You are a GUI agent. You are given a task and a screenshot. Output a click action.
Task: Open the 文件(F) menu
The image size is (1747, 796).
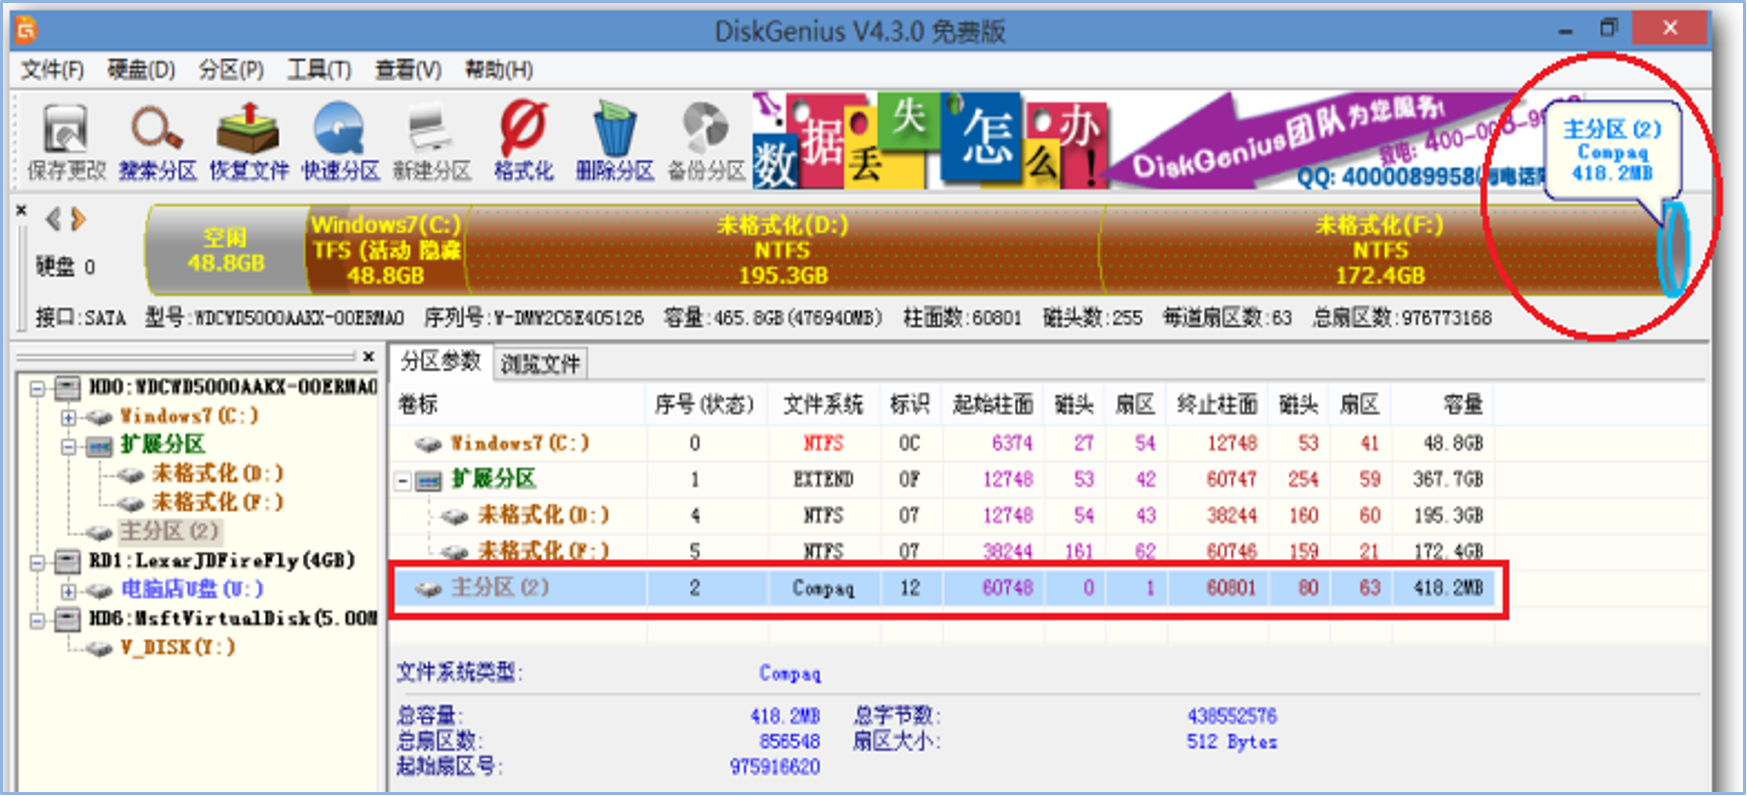pos(53,70)
